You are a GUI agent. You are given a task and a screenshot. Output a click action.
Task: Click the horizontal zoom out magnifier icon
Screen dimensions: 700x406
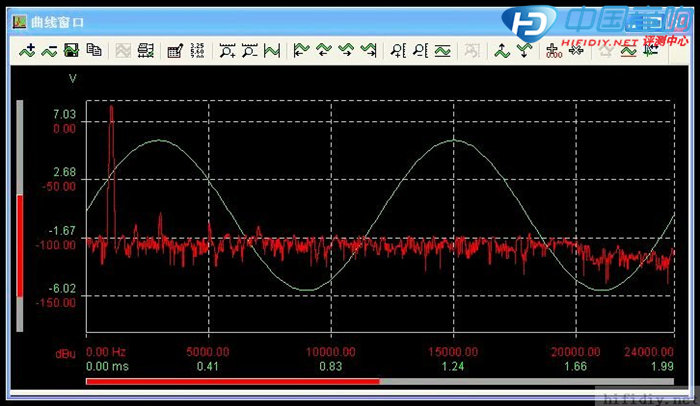(x=249, y=50)
